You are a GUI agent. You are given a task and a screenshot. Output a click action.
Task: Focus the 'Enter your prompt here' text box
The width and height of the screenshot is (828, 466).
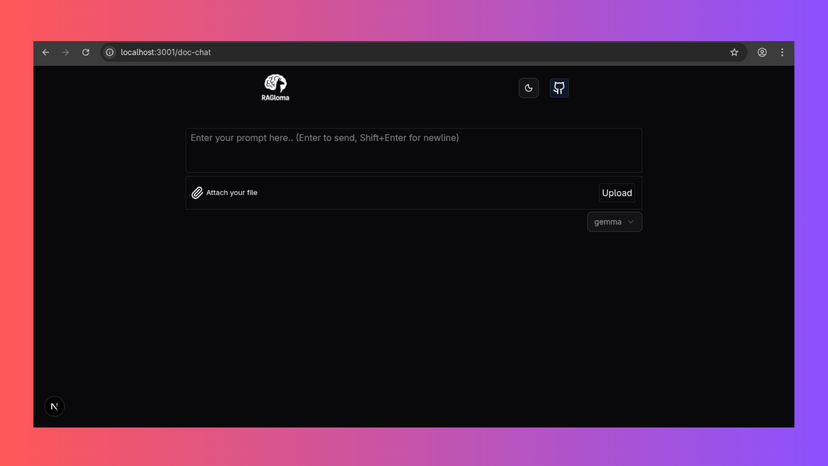coord(413,150)
